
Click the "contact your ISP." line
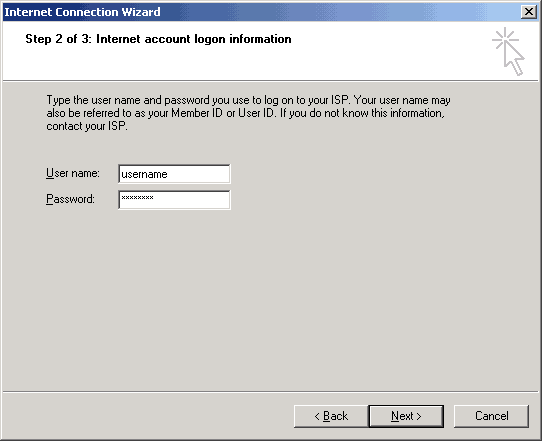pyautogui.click(x=87, y=126)
